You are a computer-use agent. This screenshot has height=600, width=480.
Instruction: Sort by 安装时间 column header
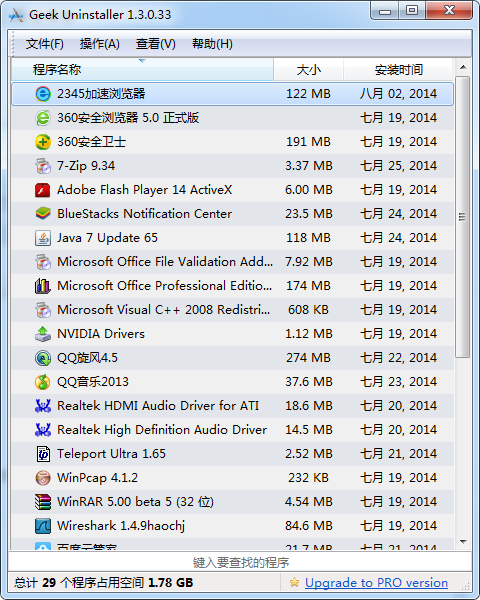398,70
